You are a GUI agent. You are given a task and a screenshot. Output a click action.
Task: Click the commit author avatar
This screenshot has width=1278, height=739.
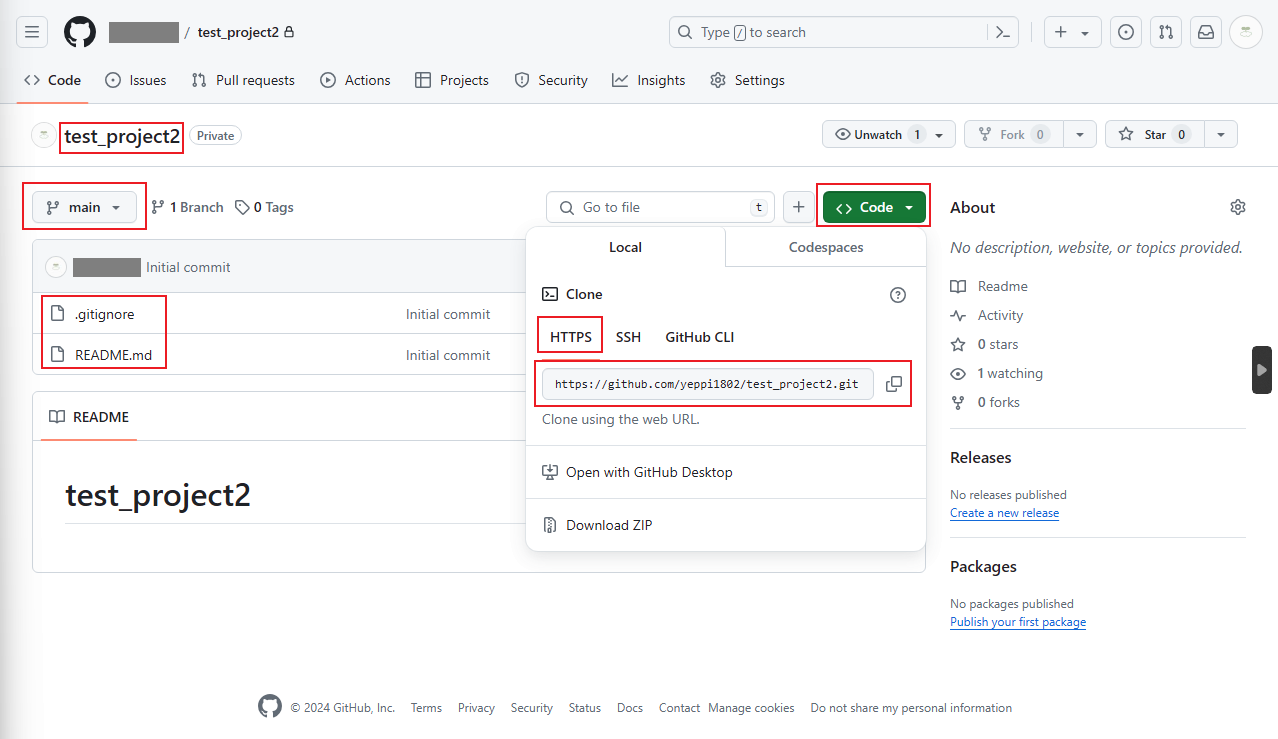point(56,267)
